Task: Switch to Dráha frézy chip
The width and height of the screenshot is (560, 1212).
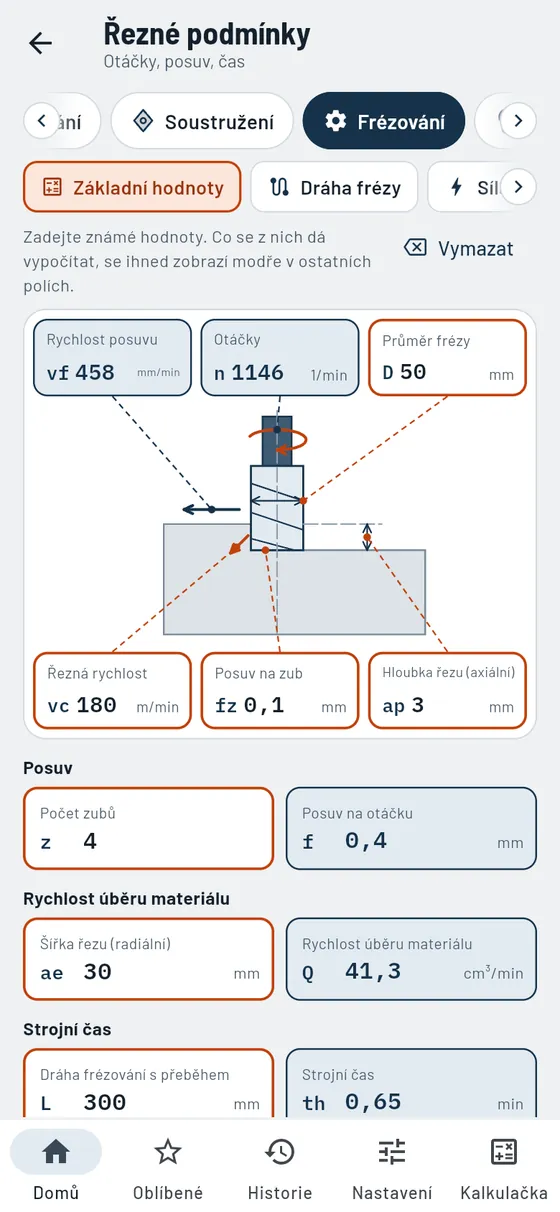Action: [x=334, y=187]
